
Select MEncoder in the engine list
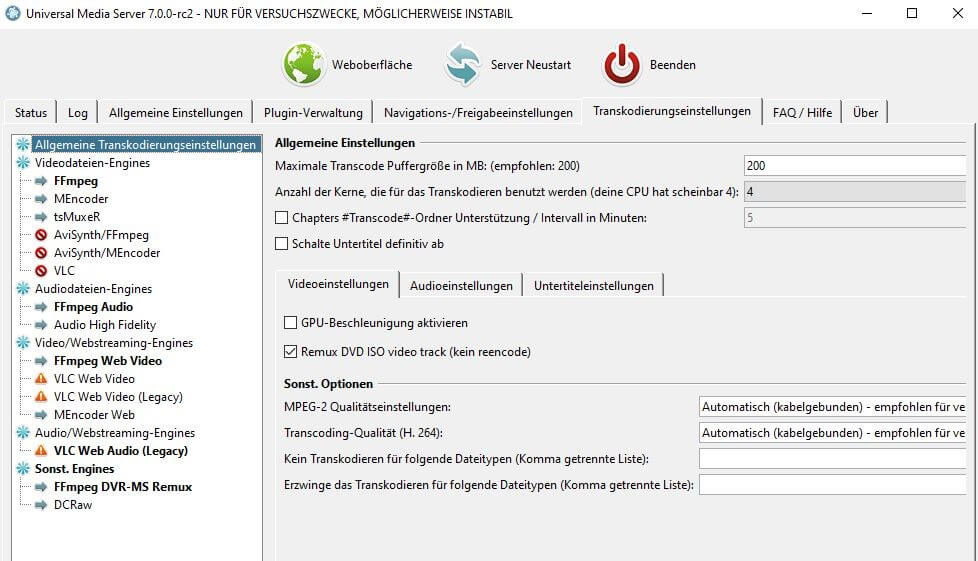pos(81,199)
